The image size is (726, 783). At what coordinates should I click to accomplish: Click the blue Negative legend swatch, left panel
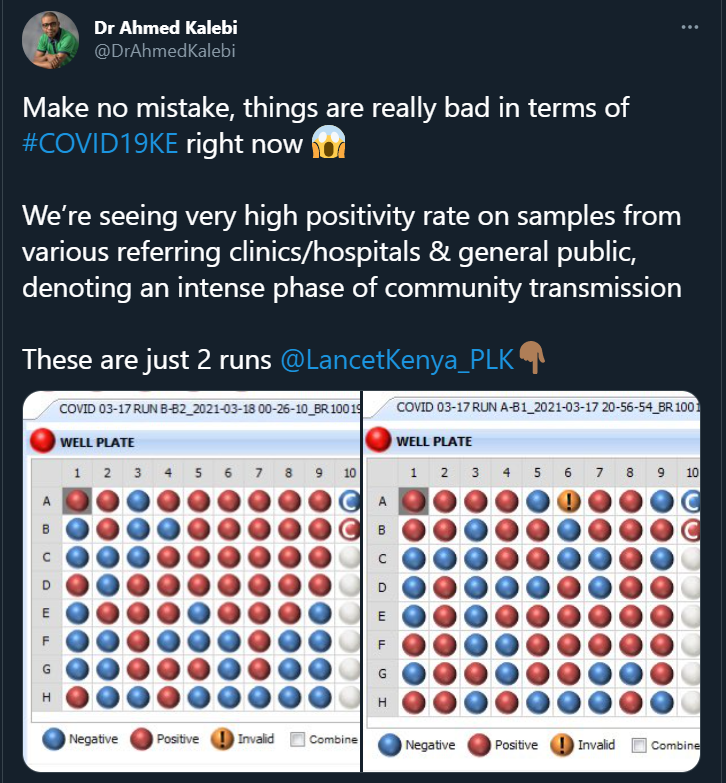(x=53, y=740)
